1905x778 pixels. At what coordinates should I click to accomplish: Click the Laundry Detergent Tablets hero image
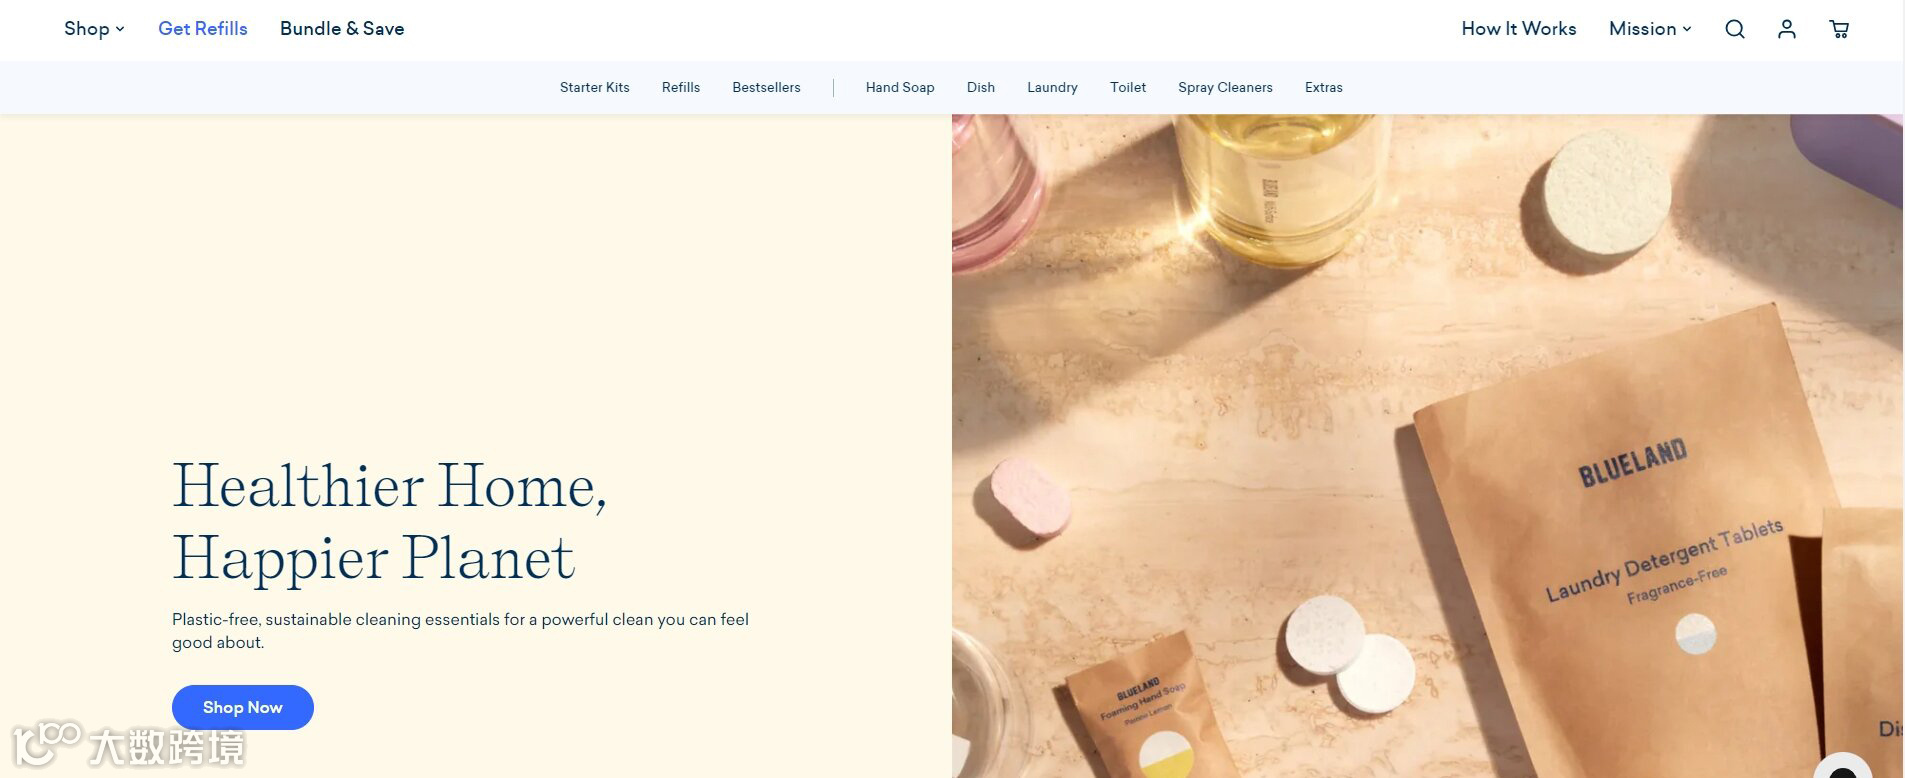(1427, 446)
